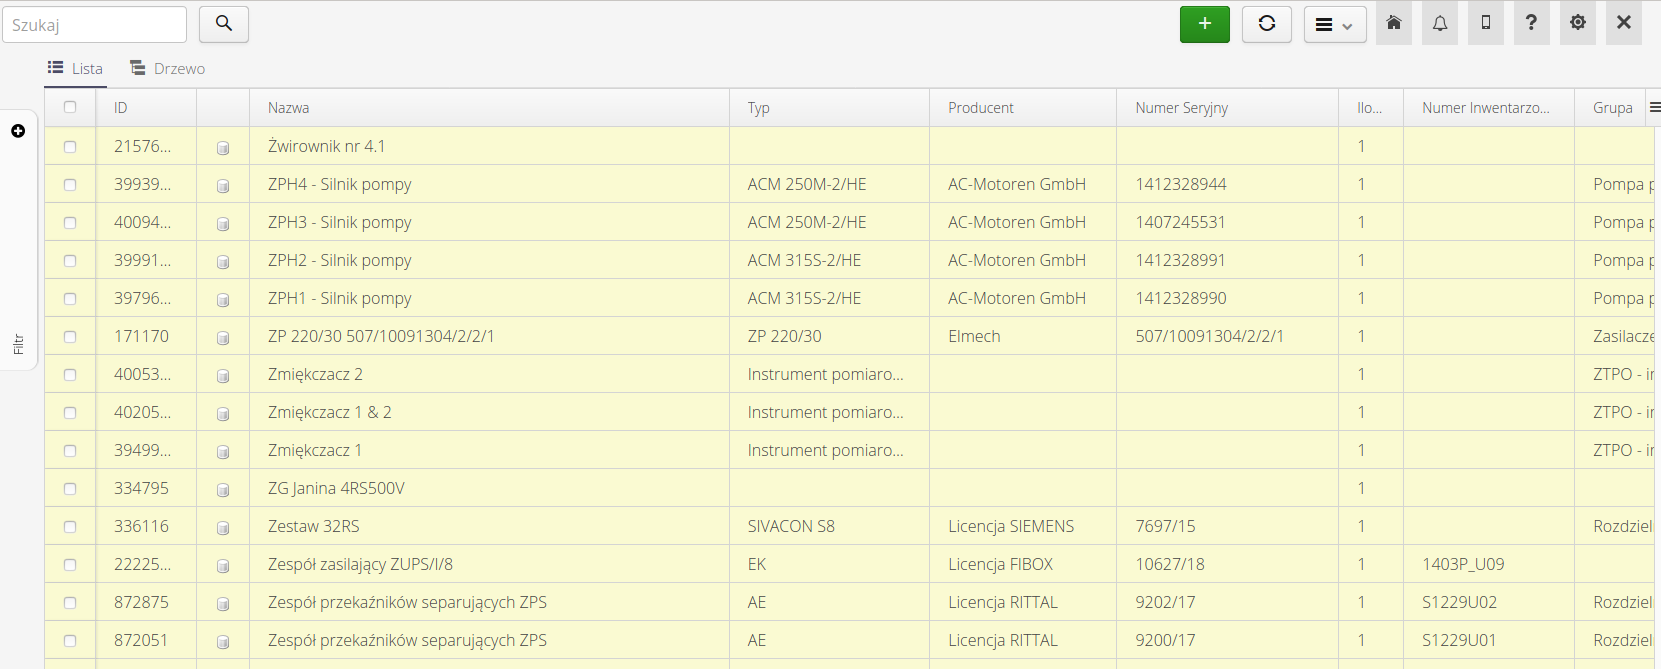Open notifications bell icon

point(1439,24)
